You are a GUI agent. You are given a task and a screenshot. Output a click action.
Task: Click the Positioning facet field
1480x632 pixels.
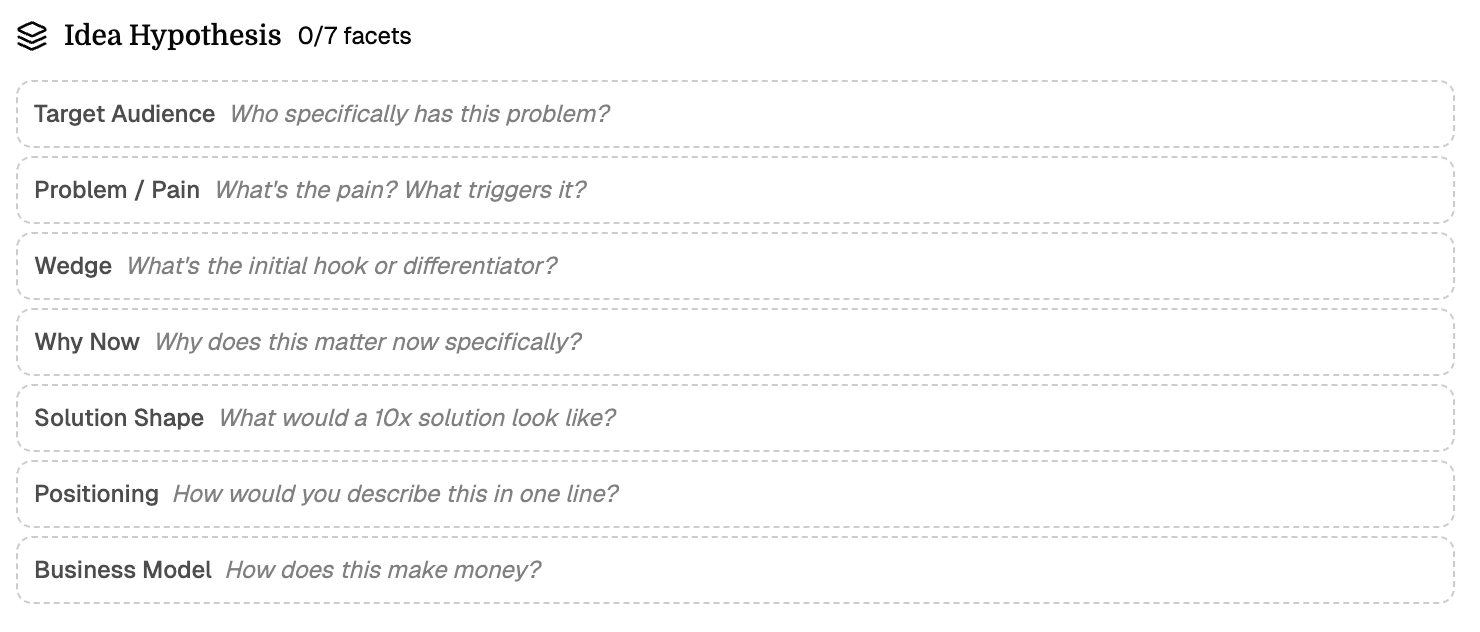click(740, 494)
